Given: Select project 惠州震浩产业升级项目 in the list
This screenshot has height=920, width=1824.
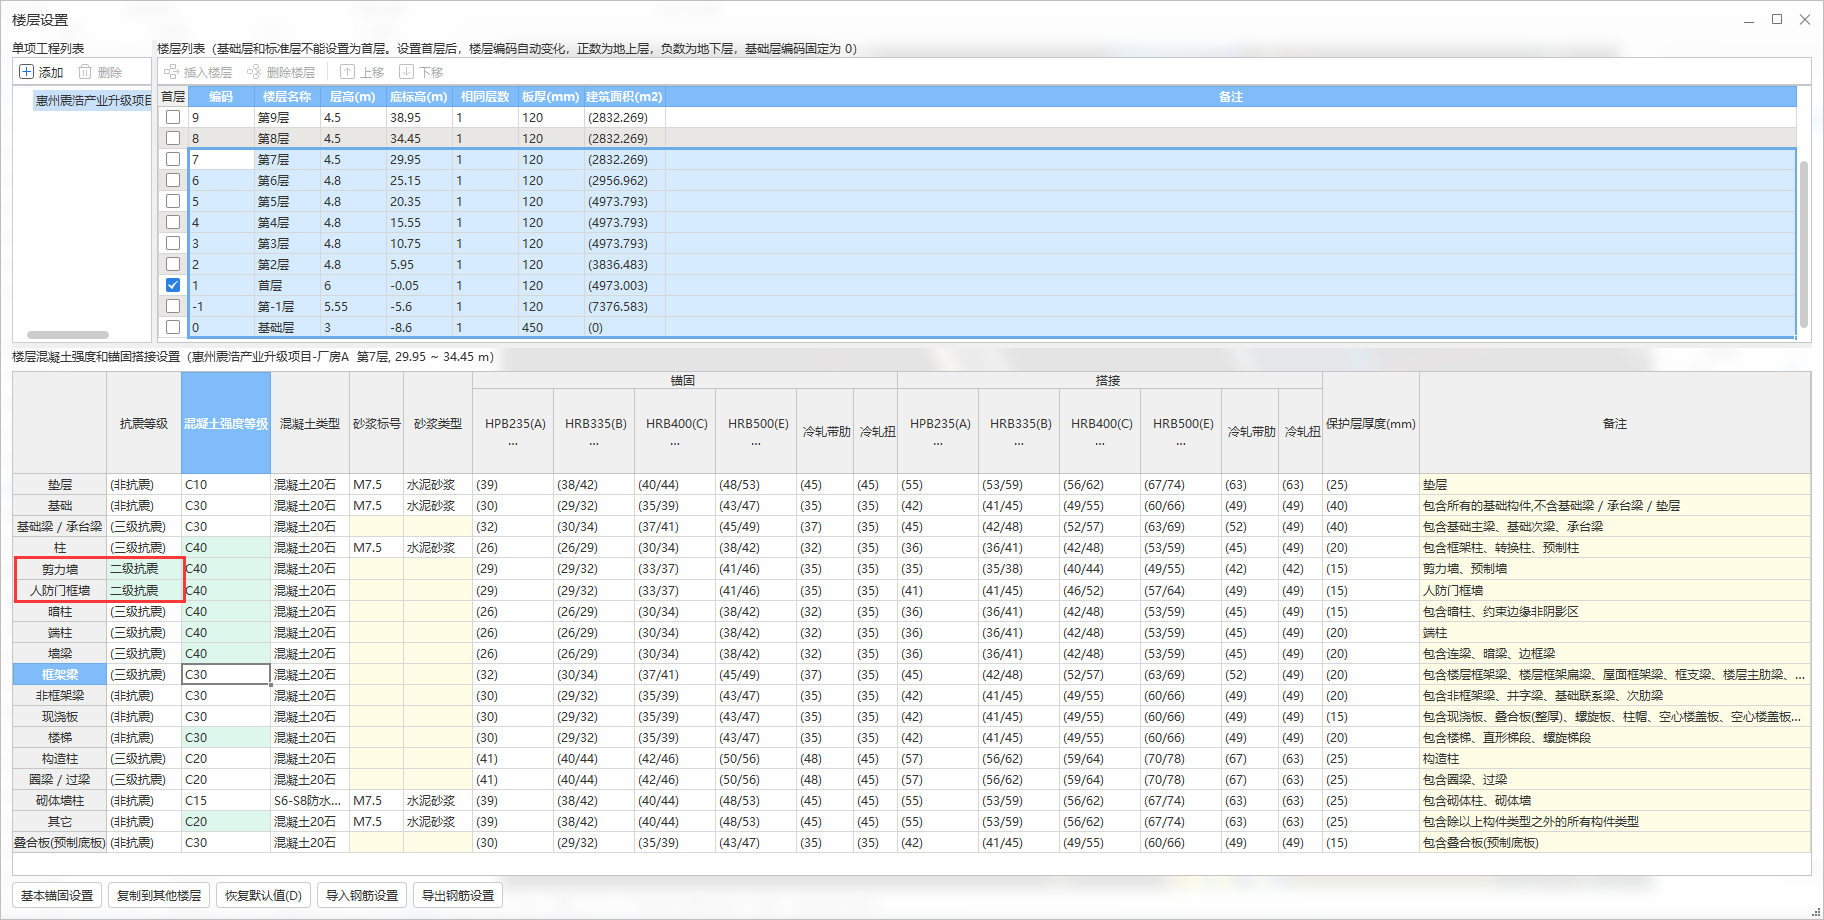Looking at the screenshot, I should tap(92, 100).
